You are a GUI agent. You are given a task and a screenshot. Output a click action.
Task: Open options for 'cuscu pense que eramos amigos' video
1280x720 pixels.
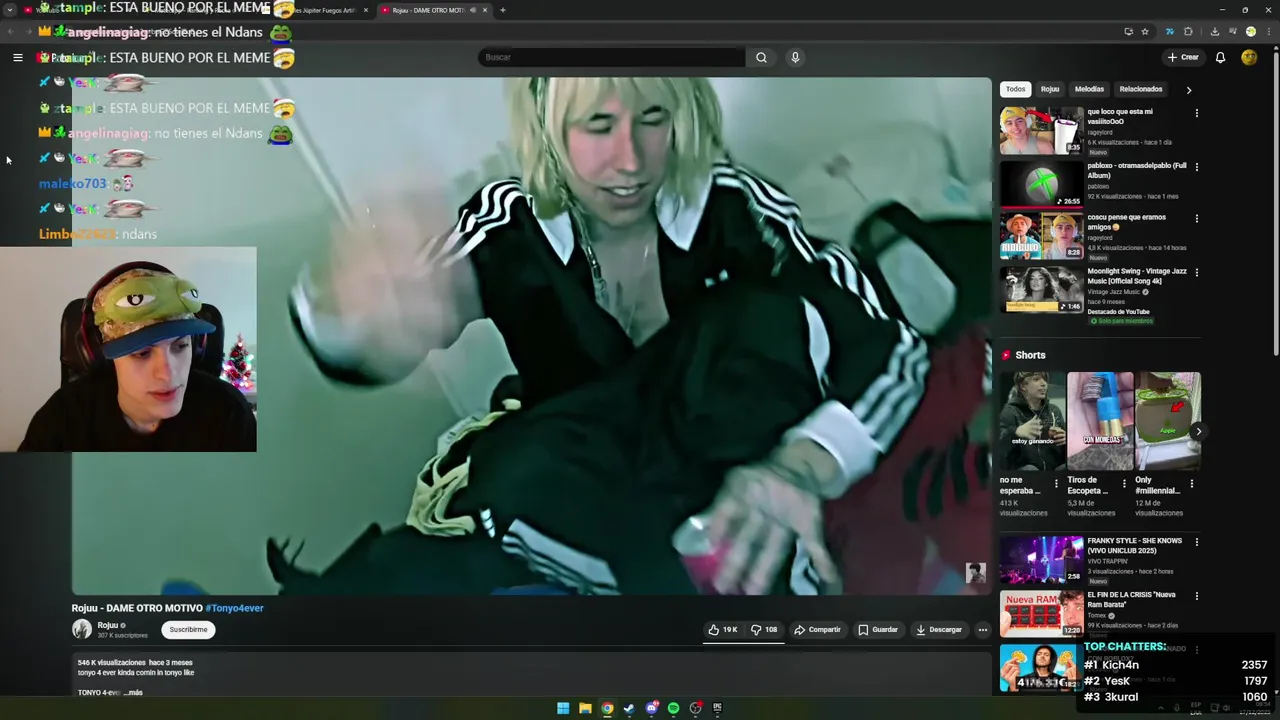pyautogui.click(x=1196, y=219)
